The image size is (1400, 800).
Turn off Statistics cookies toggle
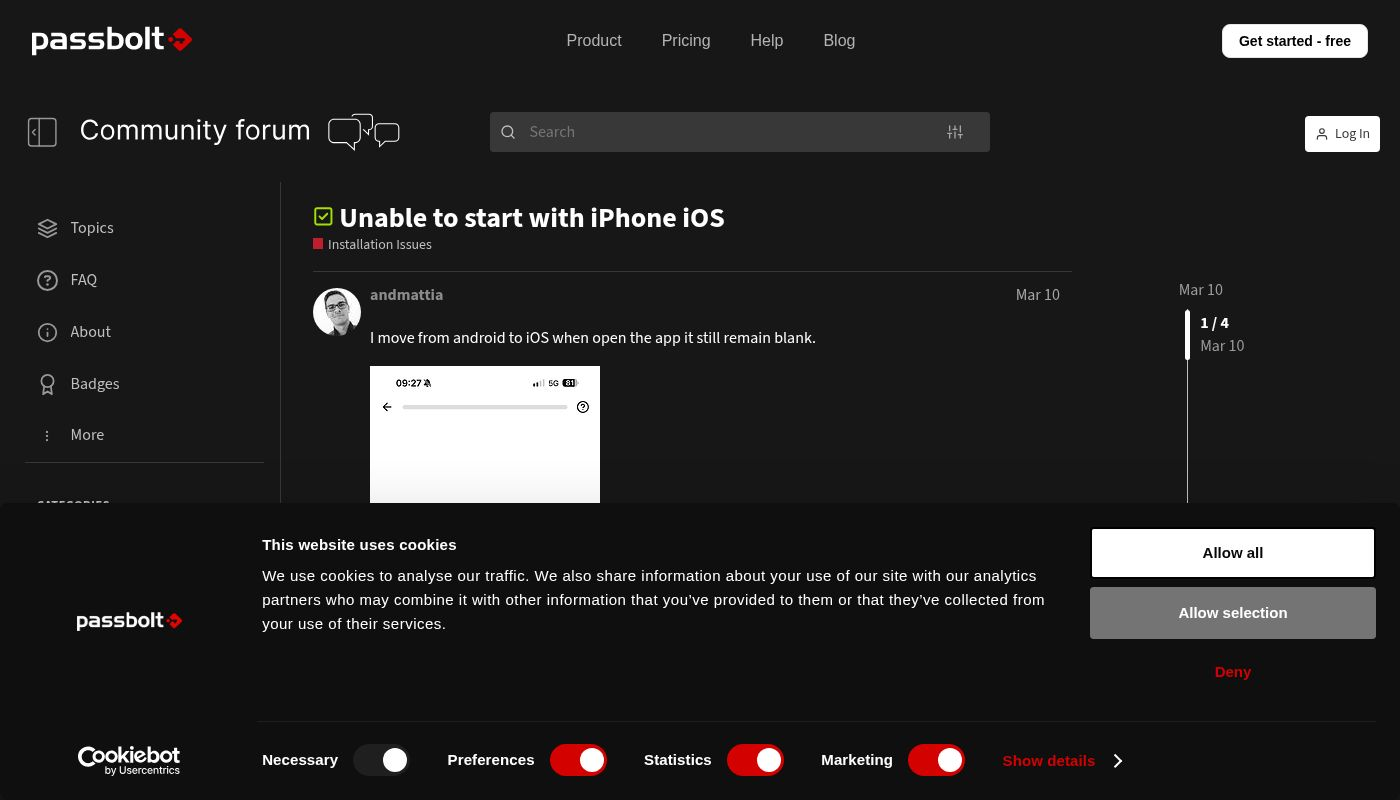[755, 761]
